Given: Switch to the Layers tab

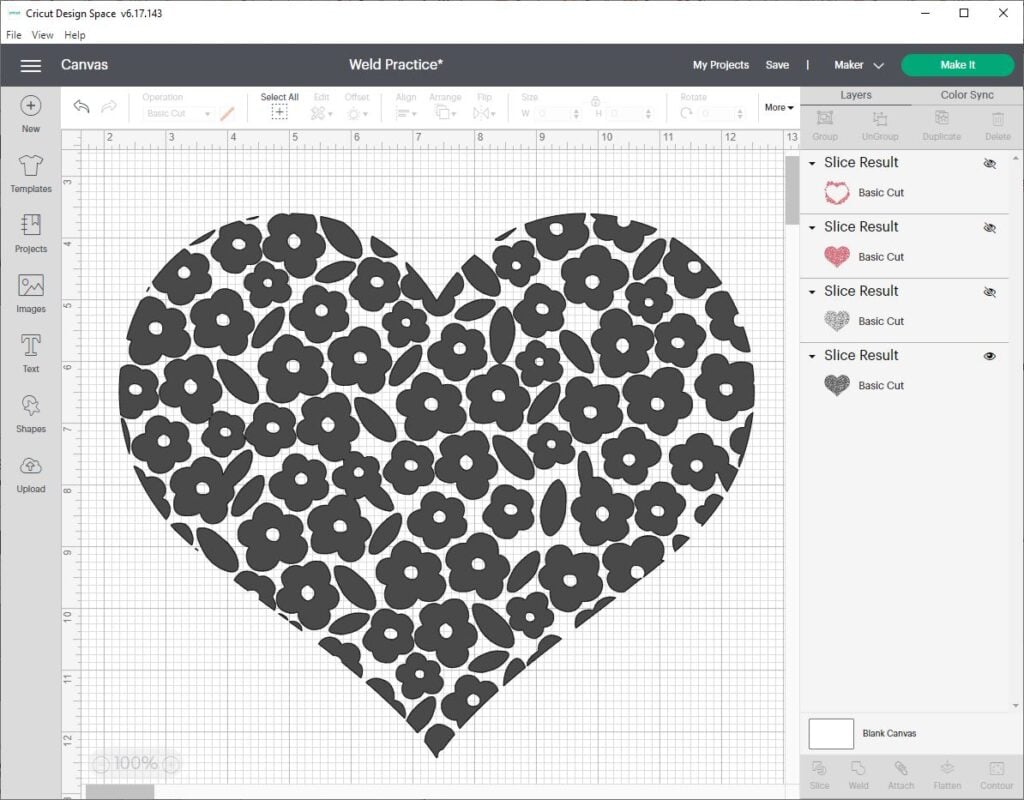Looking at the screenshot, I should pyautogui.click(x=856, y=95).
